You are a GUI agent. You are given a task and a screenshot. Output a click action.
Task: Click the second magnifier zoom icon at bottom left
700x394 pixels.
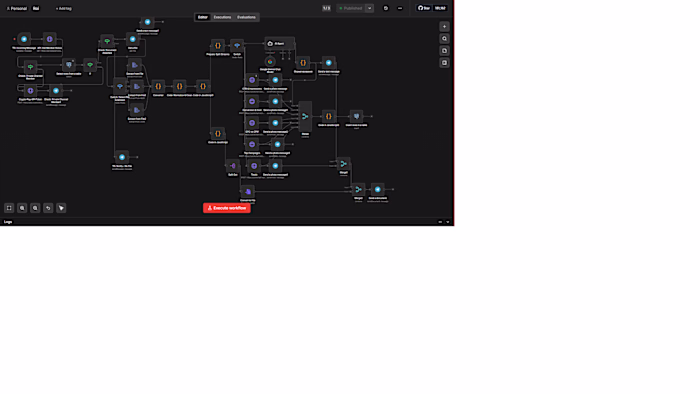click(x=35, y=208)
